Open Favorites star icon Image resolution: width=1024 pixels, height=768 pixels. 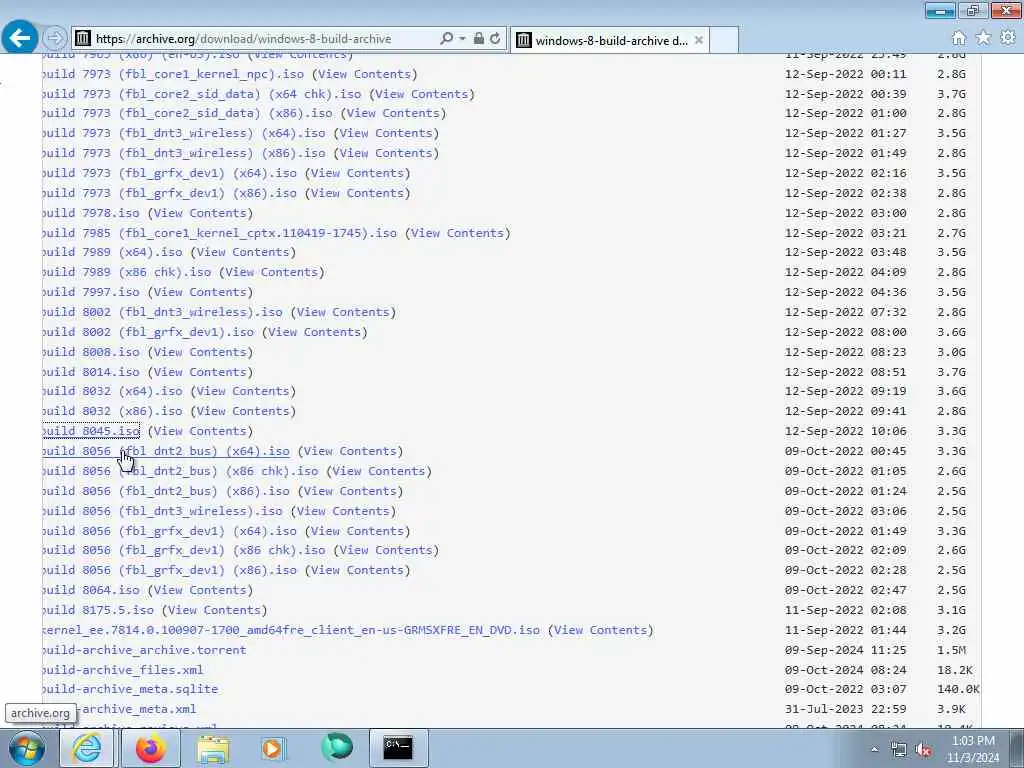click(x=983, y=38)
